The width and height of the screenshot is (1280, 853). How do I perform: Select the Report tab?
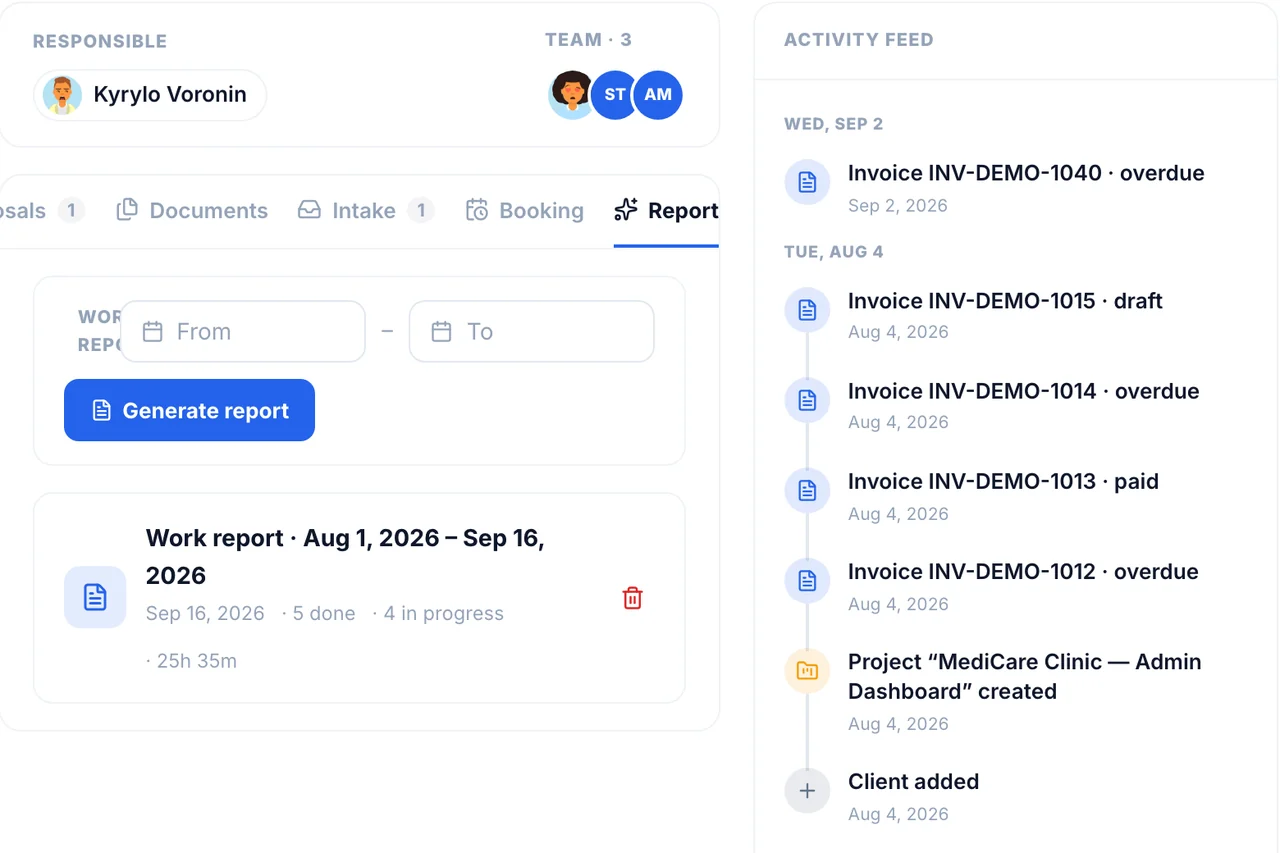tap(666, 211)
